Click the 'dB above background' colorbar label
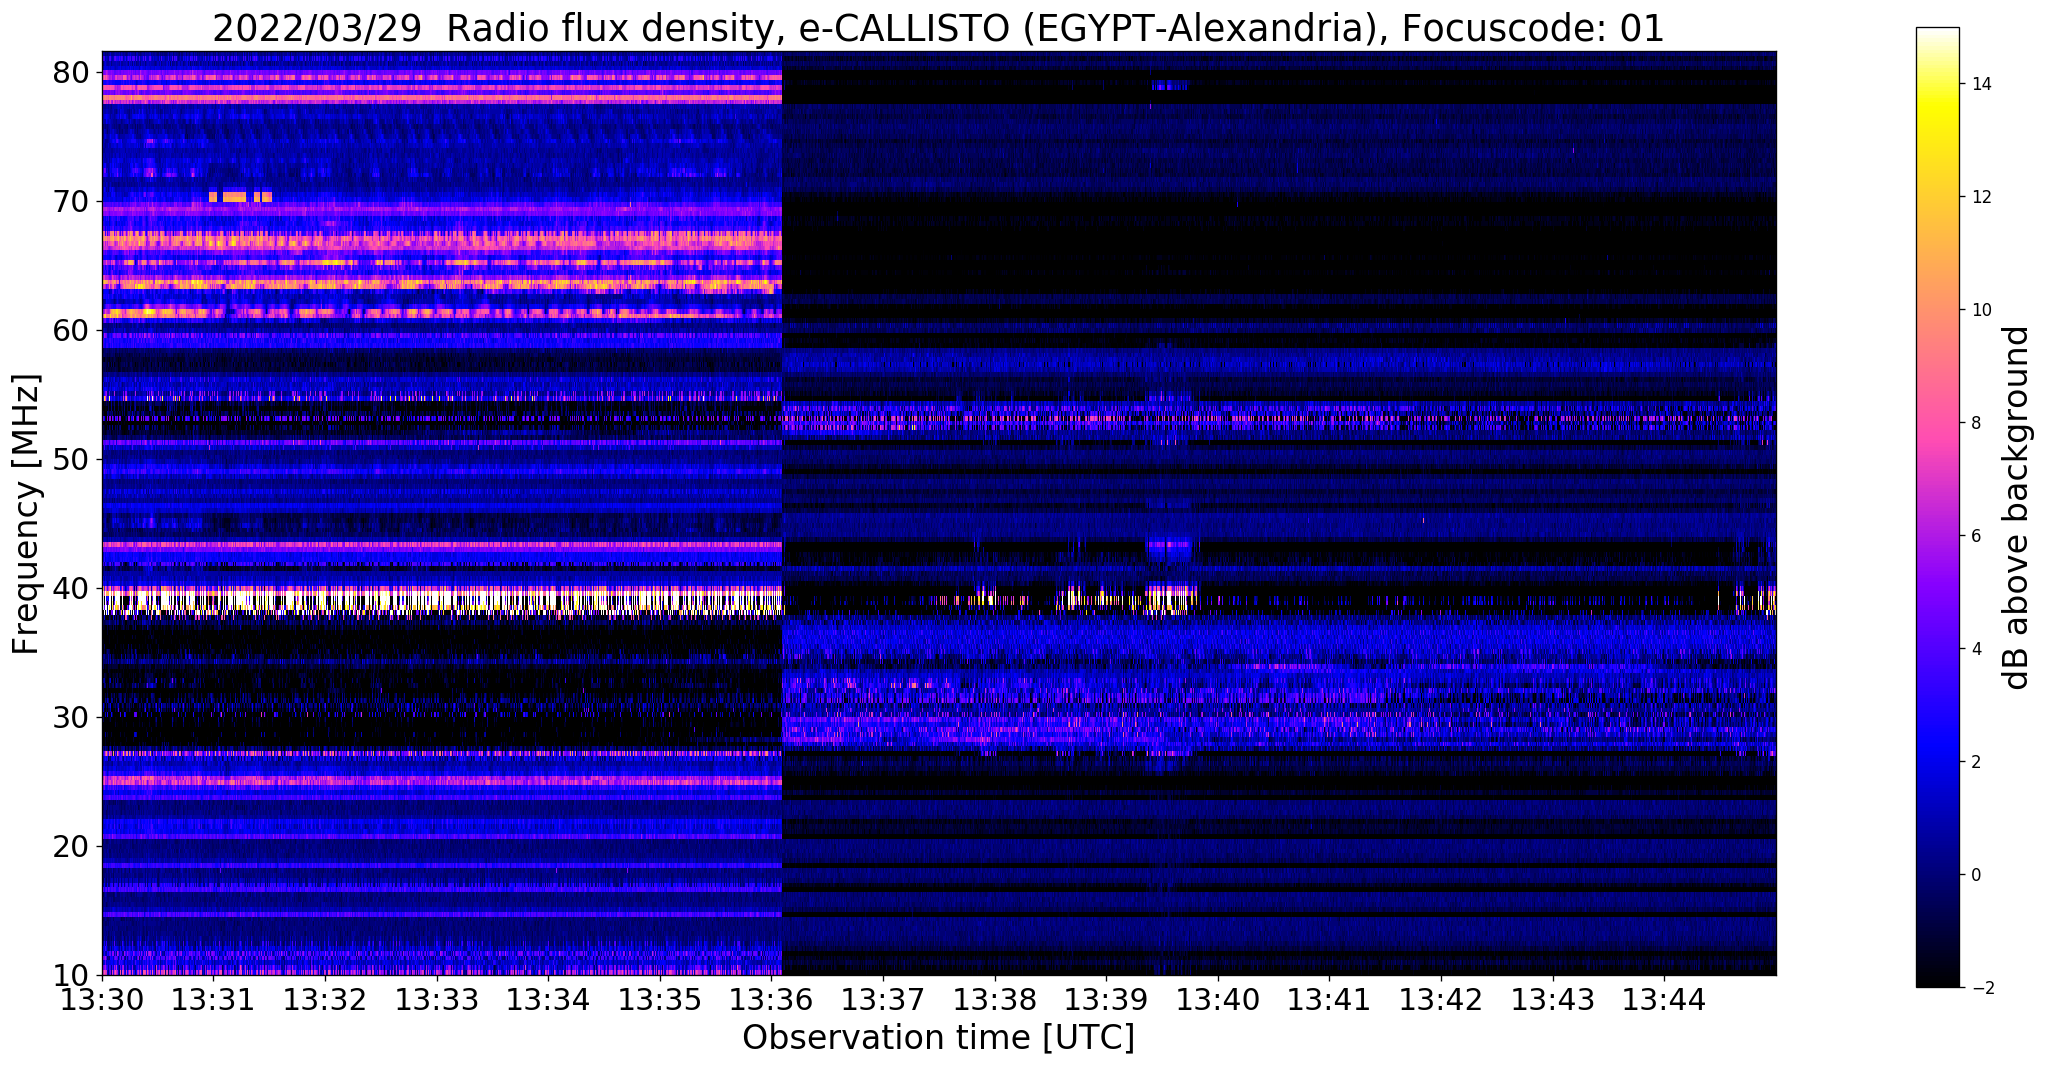Screen dimensions: 2047x1067 [2017, 508]
